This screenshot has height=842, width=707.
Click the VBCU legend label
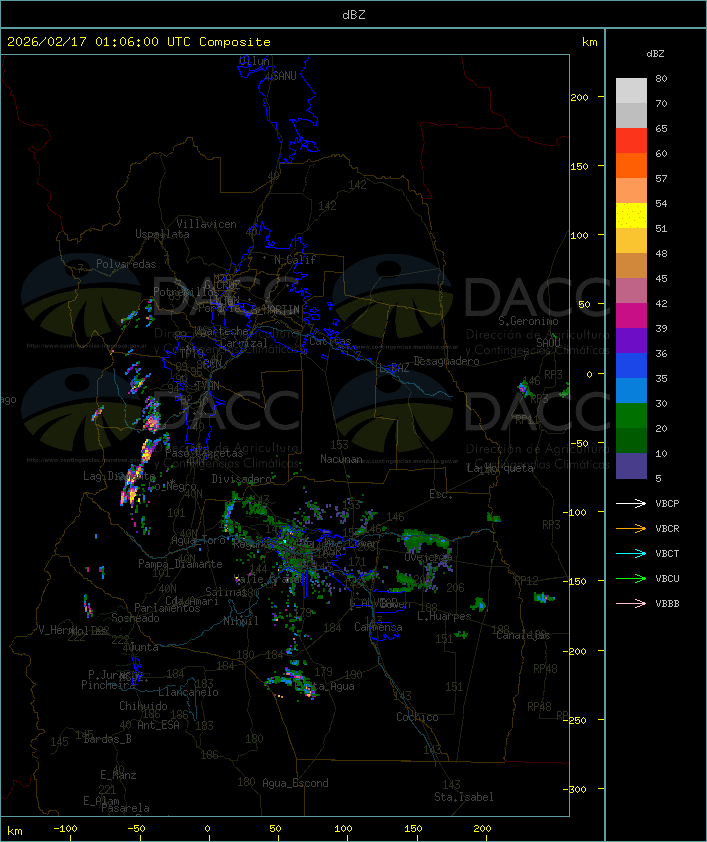pyautogui.click(x=667, y=579)
